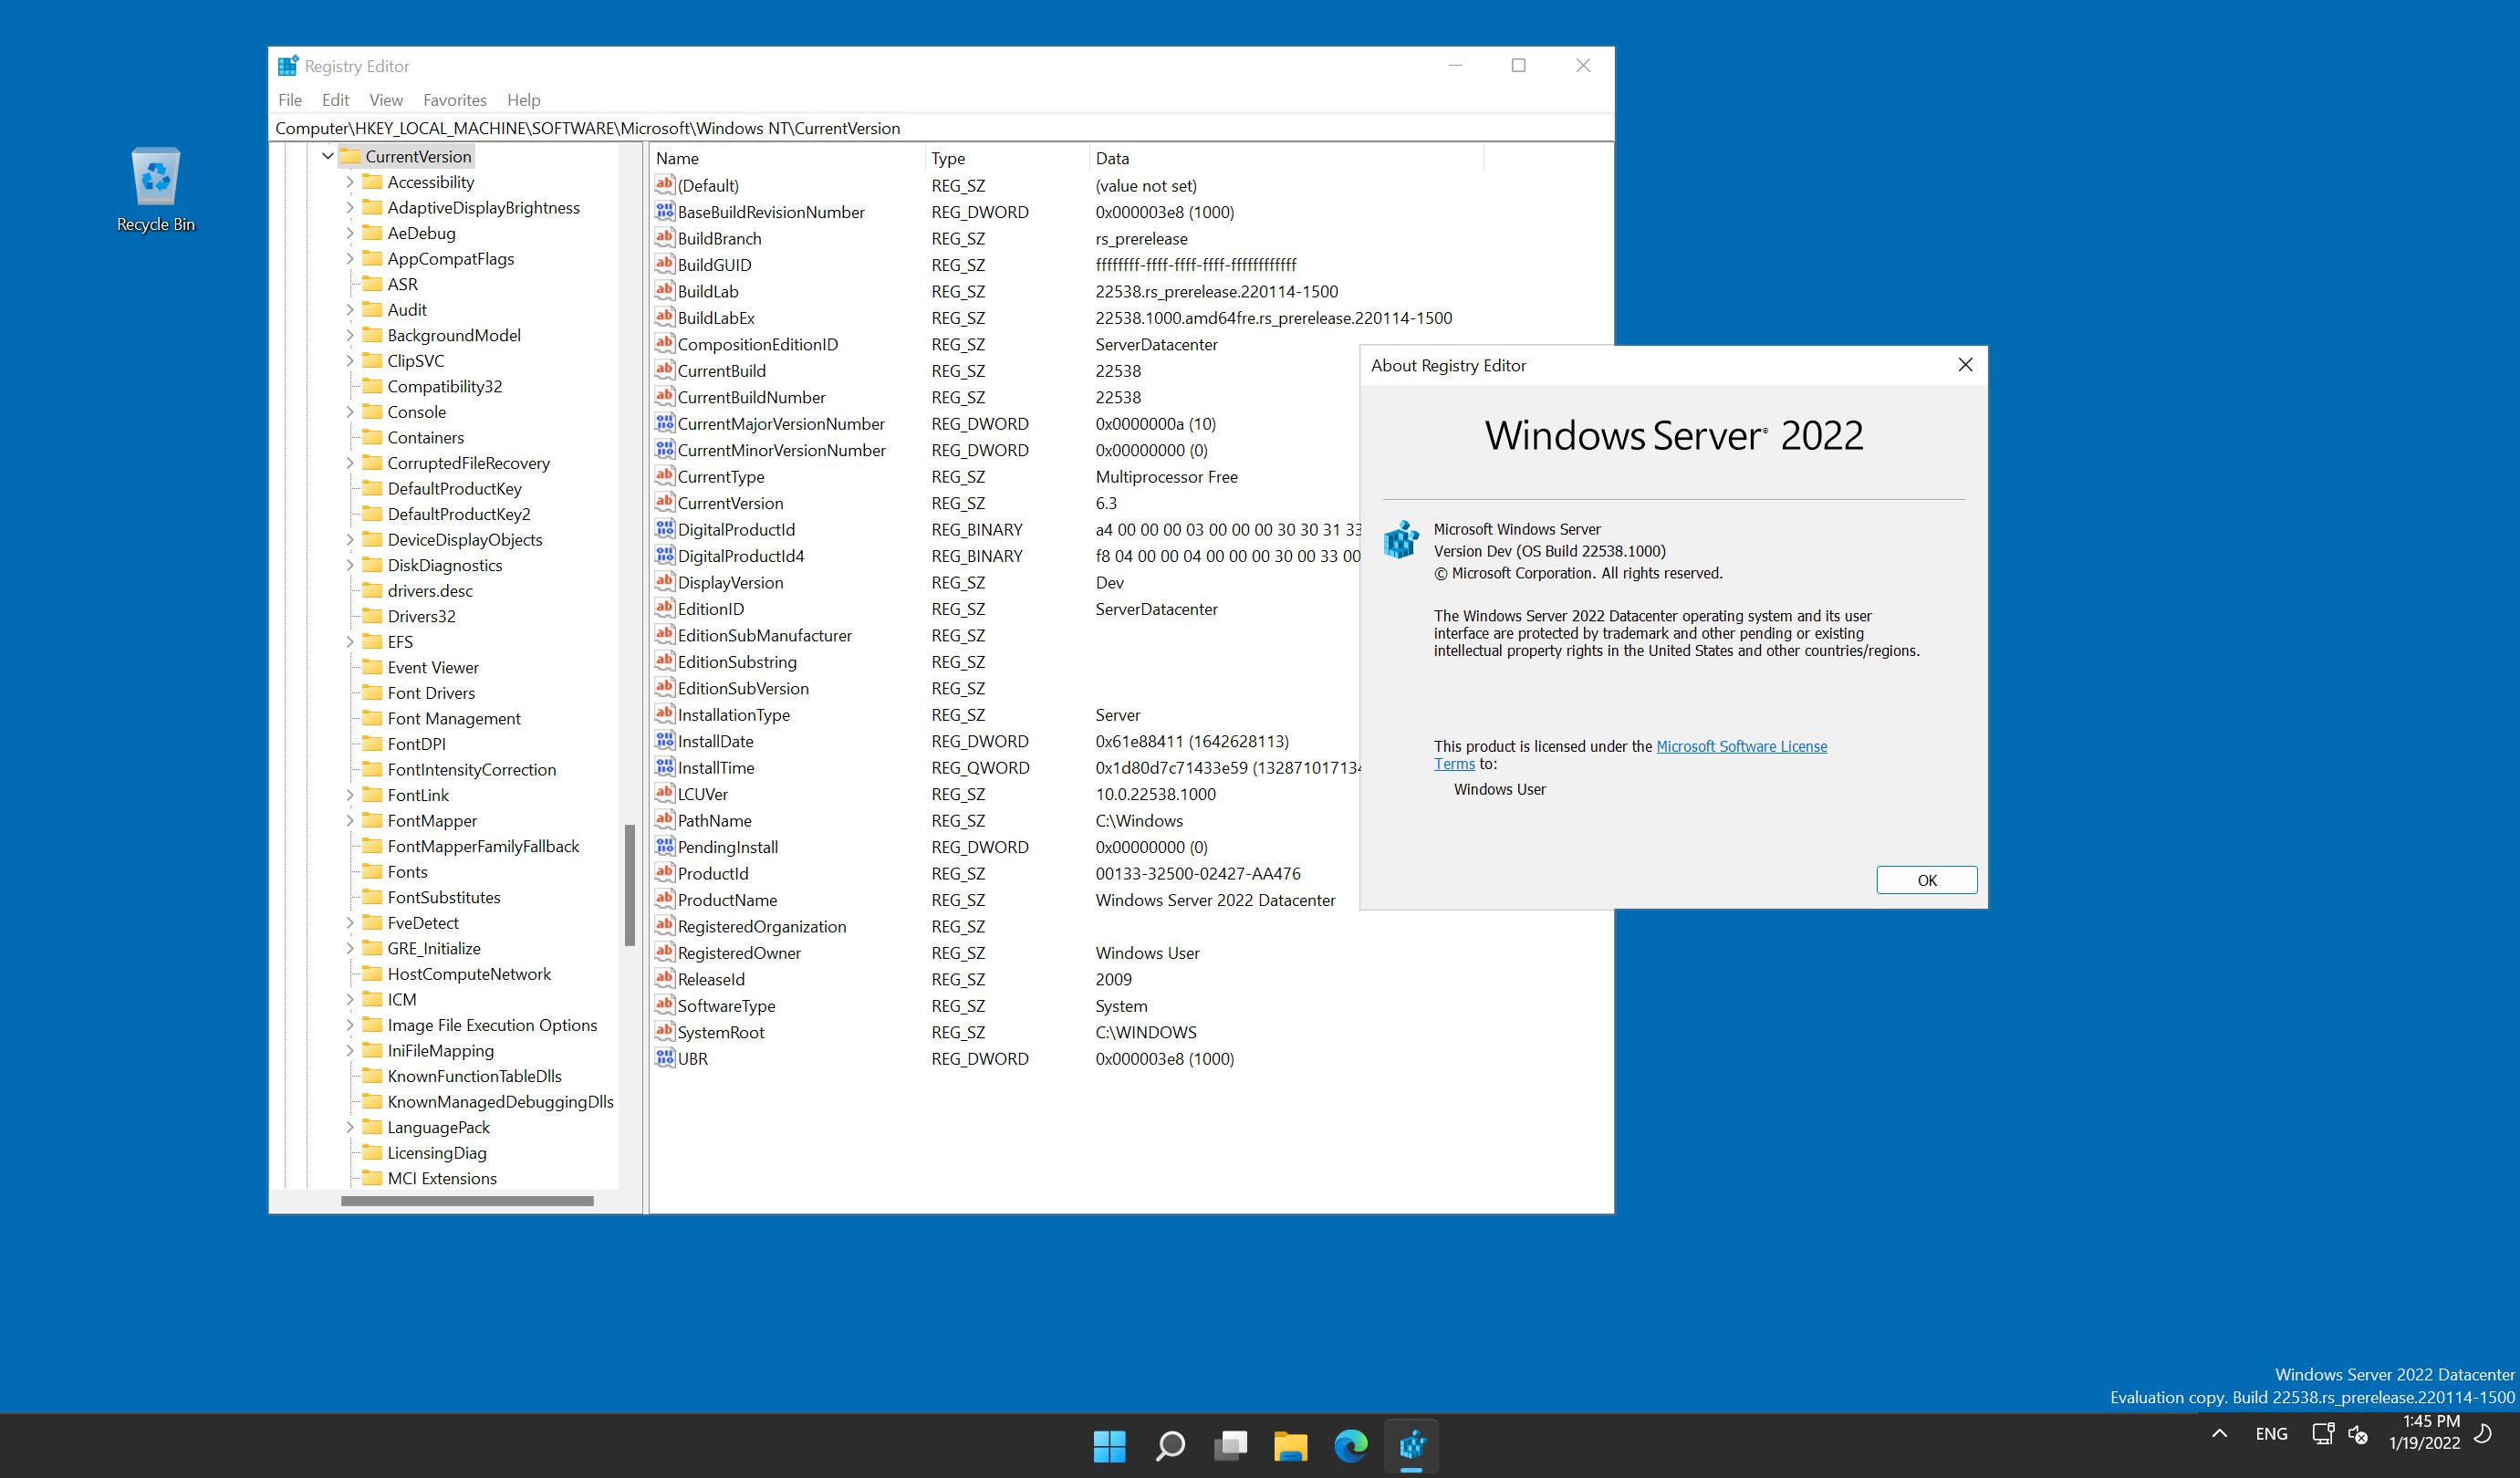This screenshot has width=2520, height=1478.
Task: Open the Microsoft Software License Terms link
Action: click(x=1742, y=746)
